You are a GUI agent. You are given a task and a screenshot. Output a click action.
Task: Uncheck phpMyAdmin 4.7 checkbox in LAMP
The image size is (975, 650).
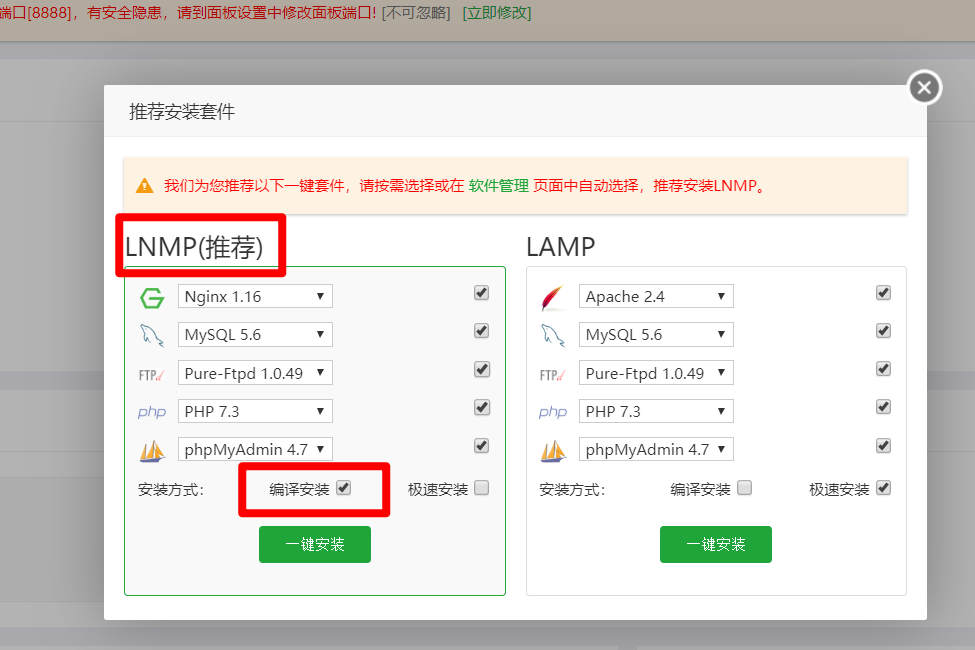coord(883,446)
